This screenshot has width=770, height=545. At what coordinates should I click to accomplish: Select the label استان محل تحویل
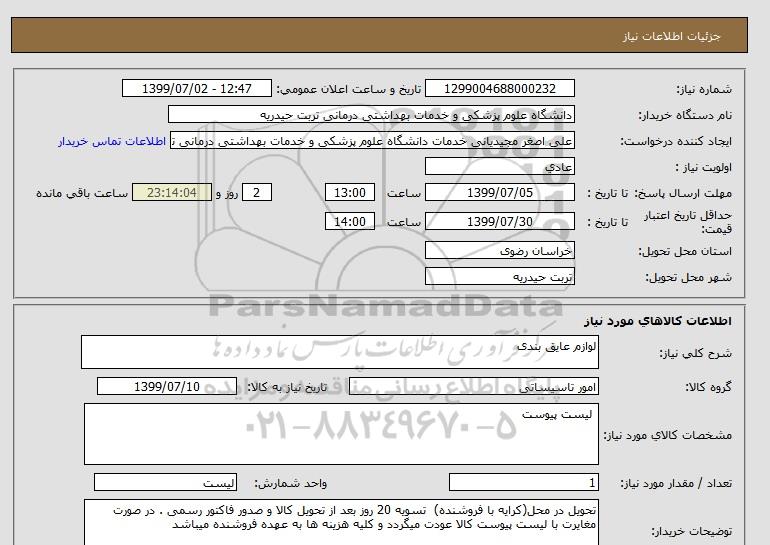click(685, 251)
